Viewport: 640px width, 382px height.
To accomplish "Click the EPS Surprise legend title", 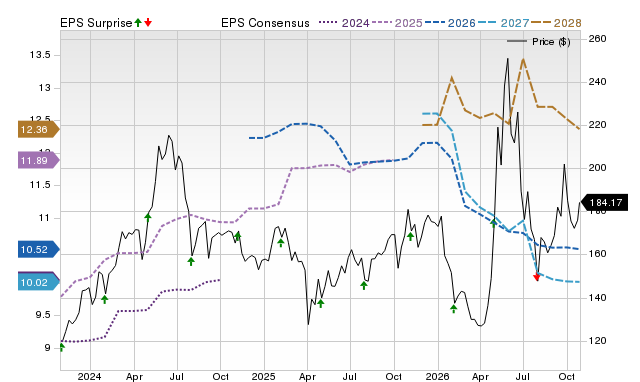I will click(x=96, y=23).
